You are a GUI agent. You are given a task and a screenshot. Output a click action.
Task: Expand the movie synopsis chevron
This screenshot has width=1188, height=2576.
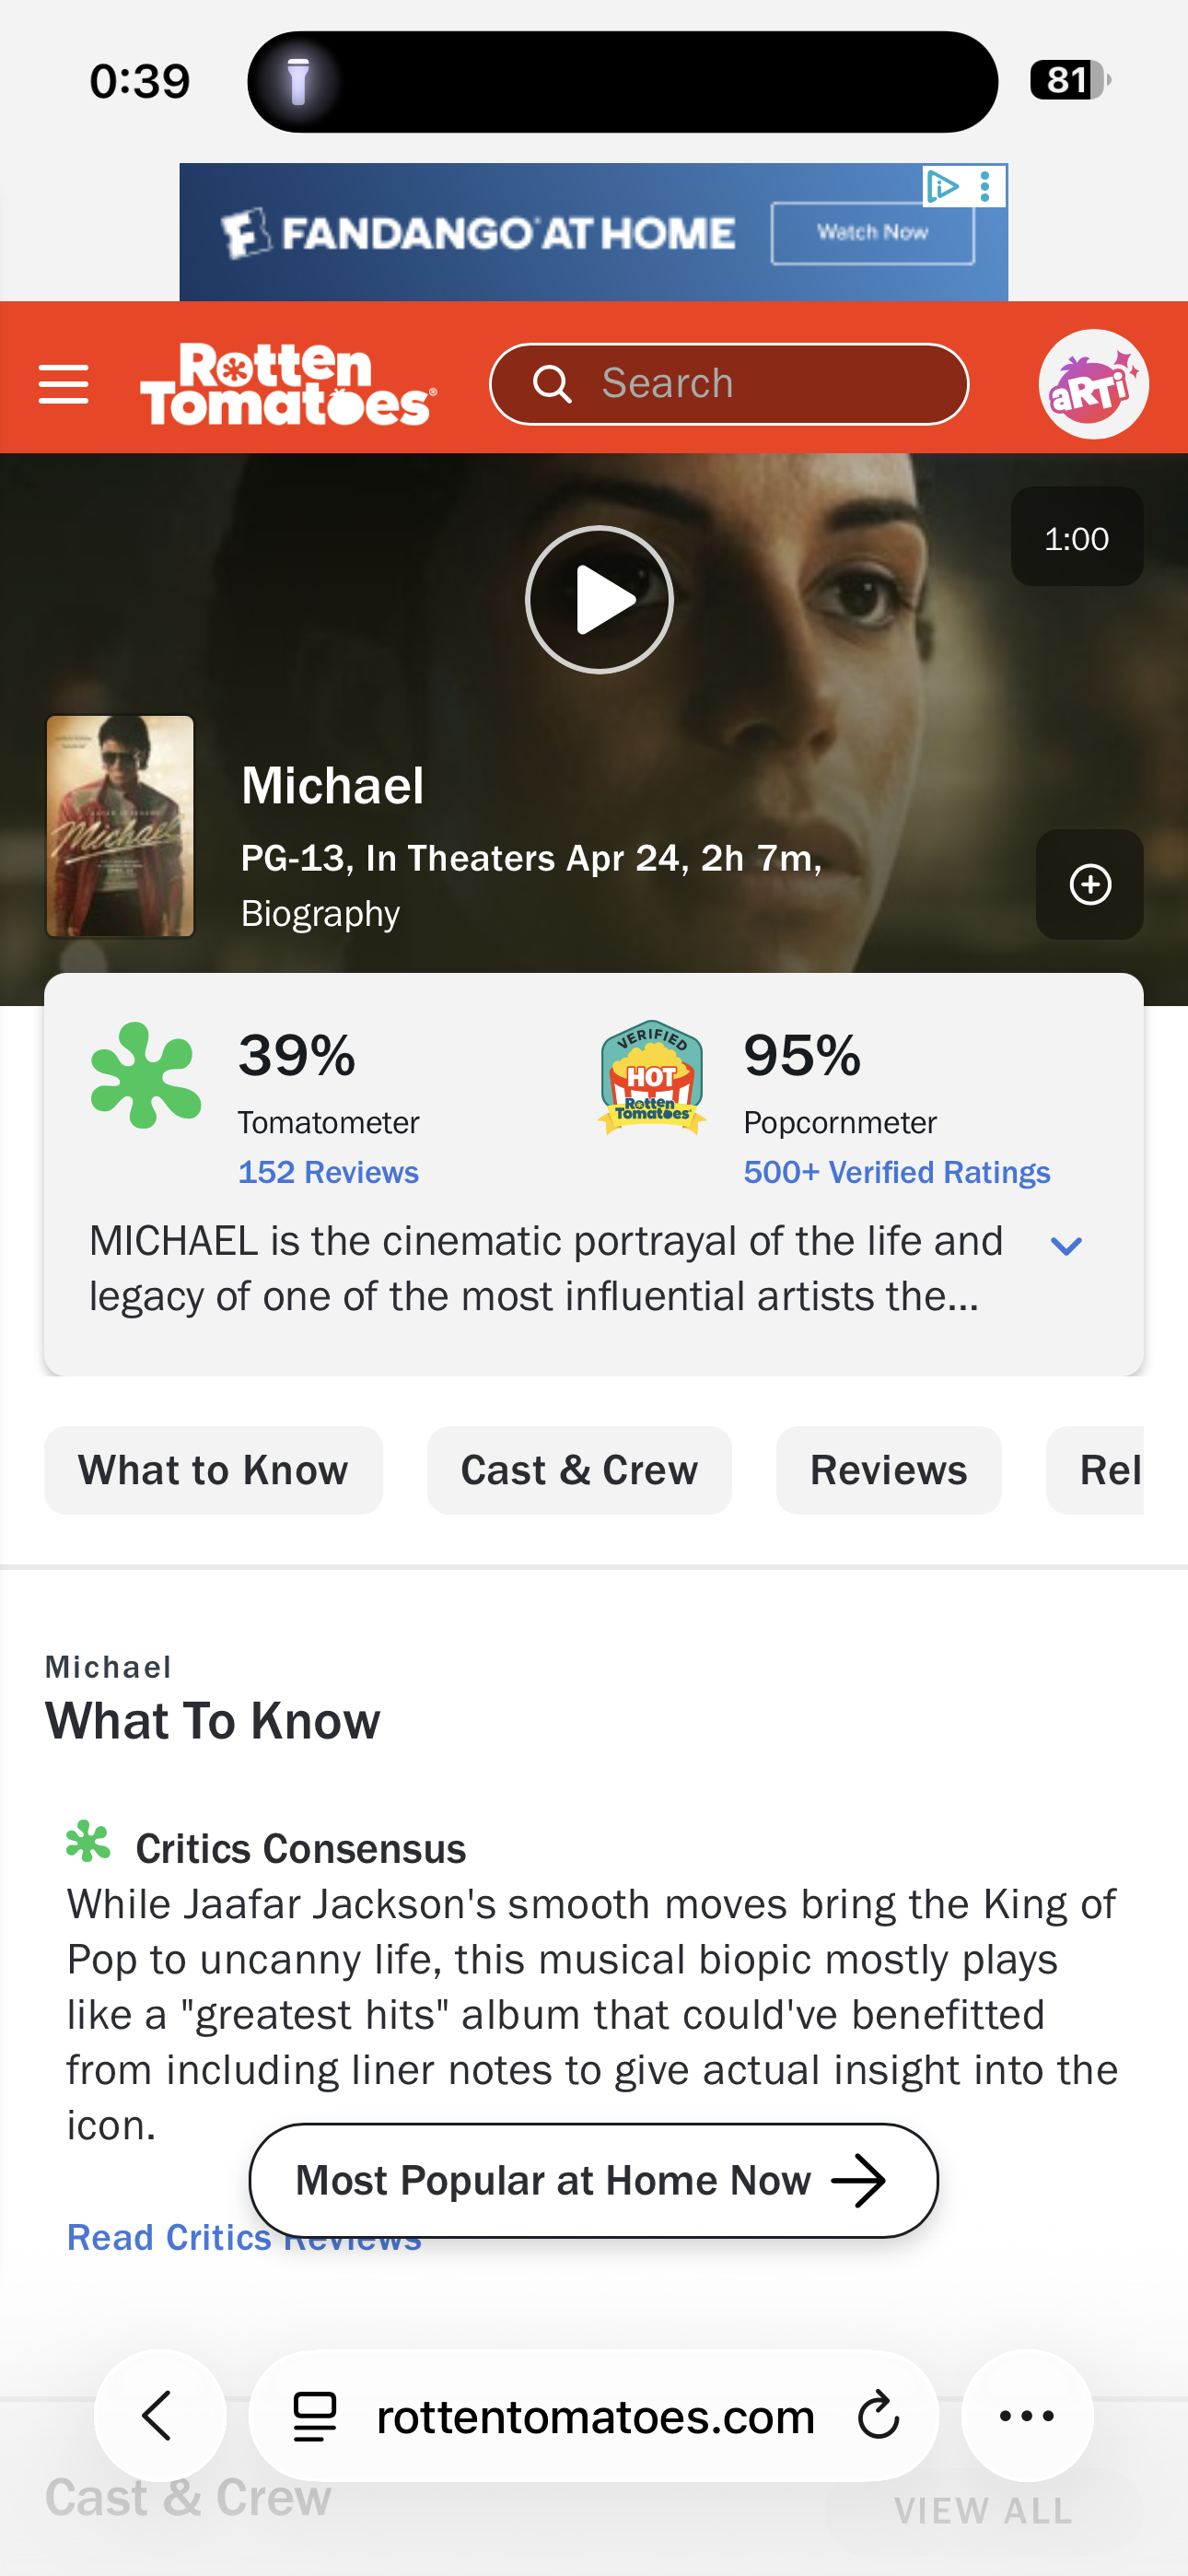coord(1066,1246)
